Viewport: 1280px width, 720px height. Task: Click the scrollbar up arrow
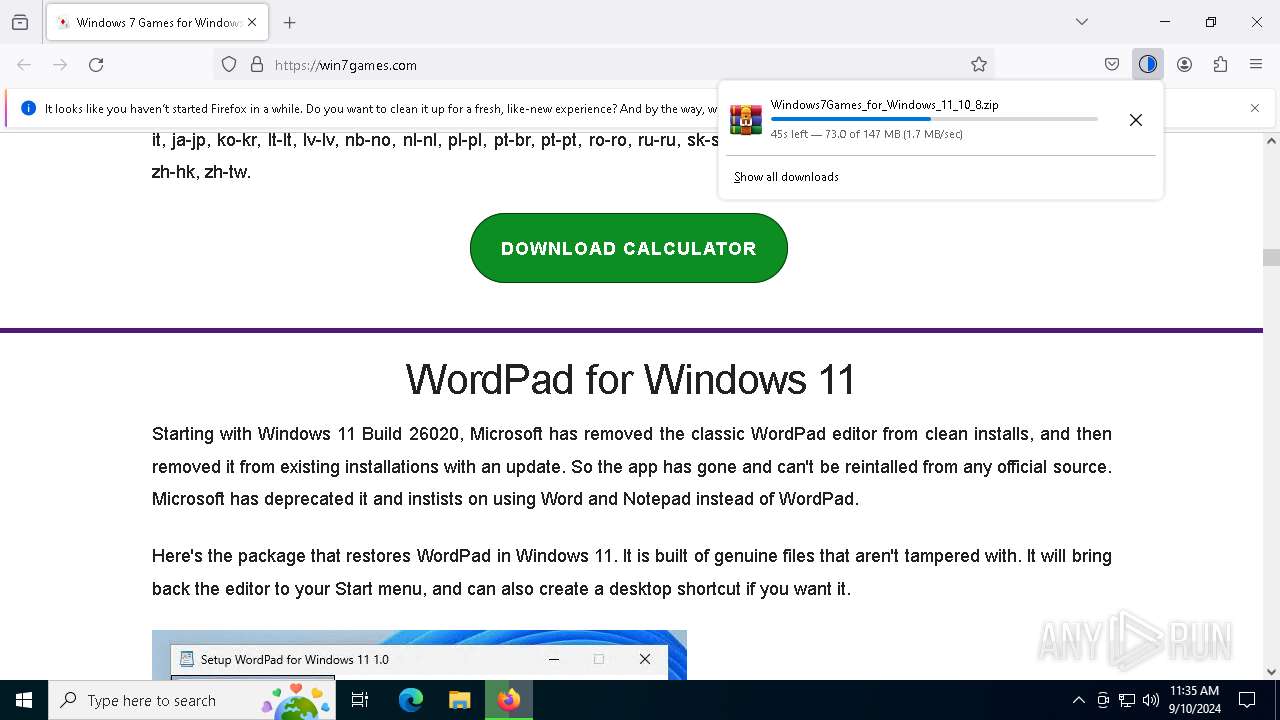1271,141
